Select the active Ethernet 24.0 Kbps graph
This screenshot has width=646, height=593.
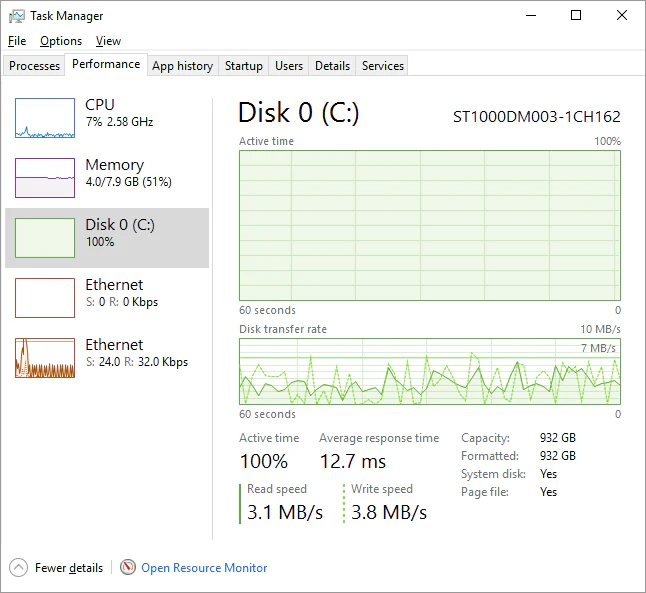45,358
